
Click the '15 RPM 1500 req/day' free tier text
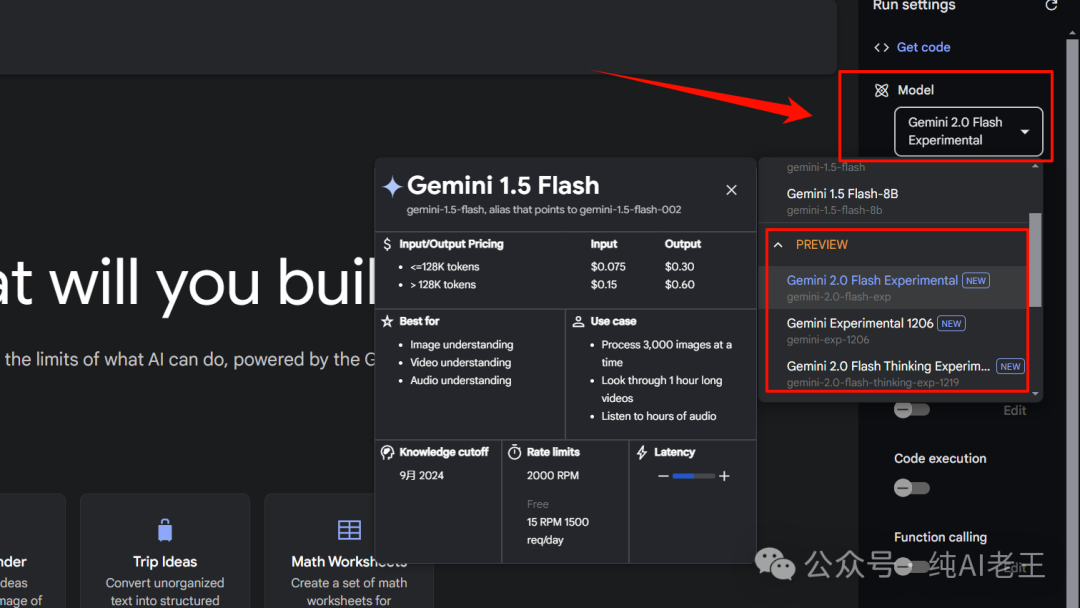[557, 531]
